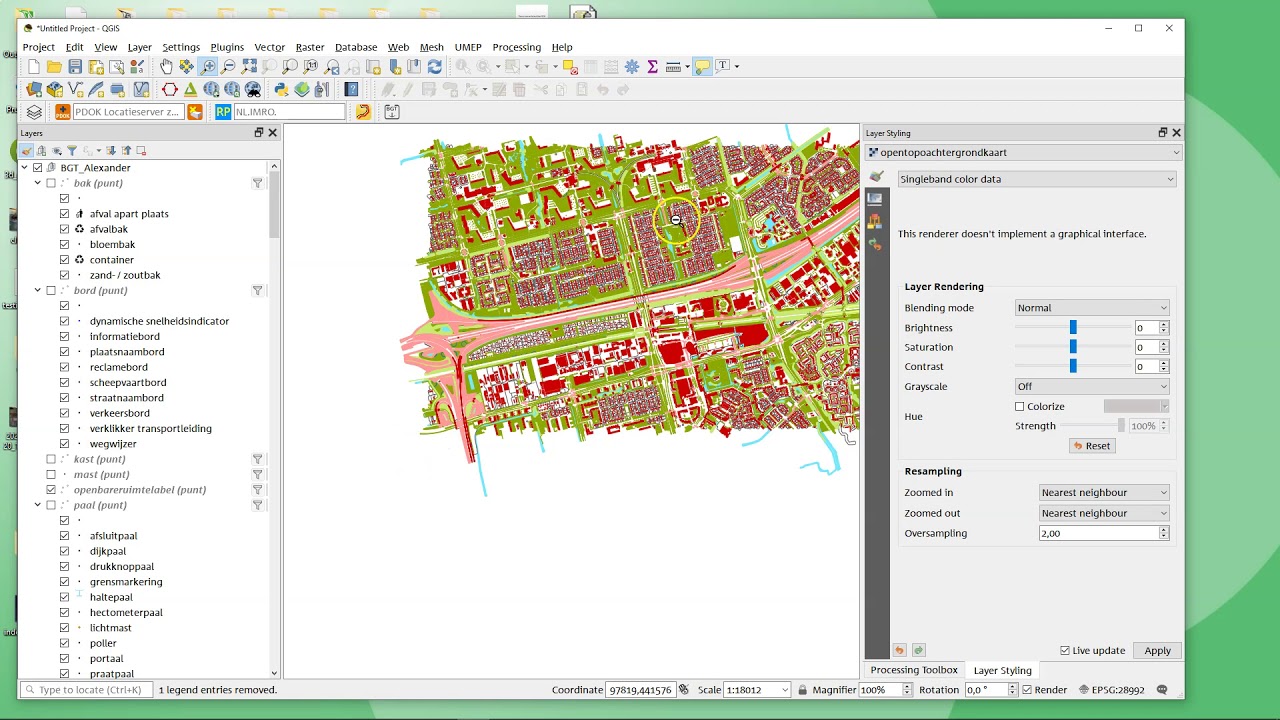Click the Text Annotation tool
This screenshot has width=1280, height=720.
pos(723,67)
